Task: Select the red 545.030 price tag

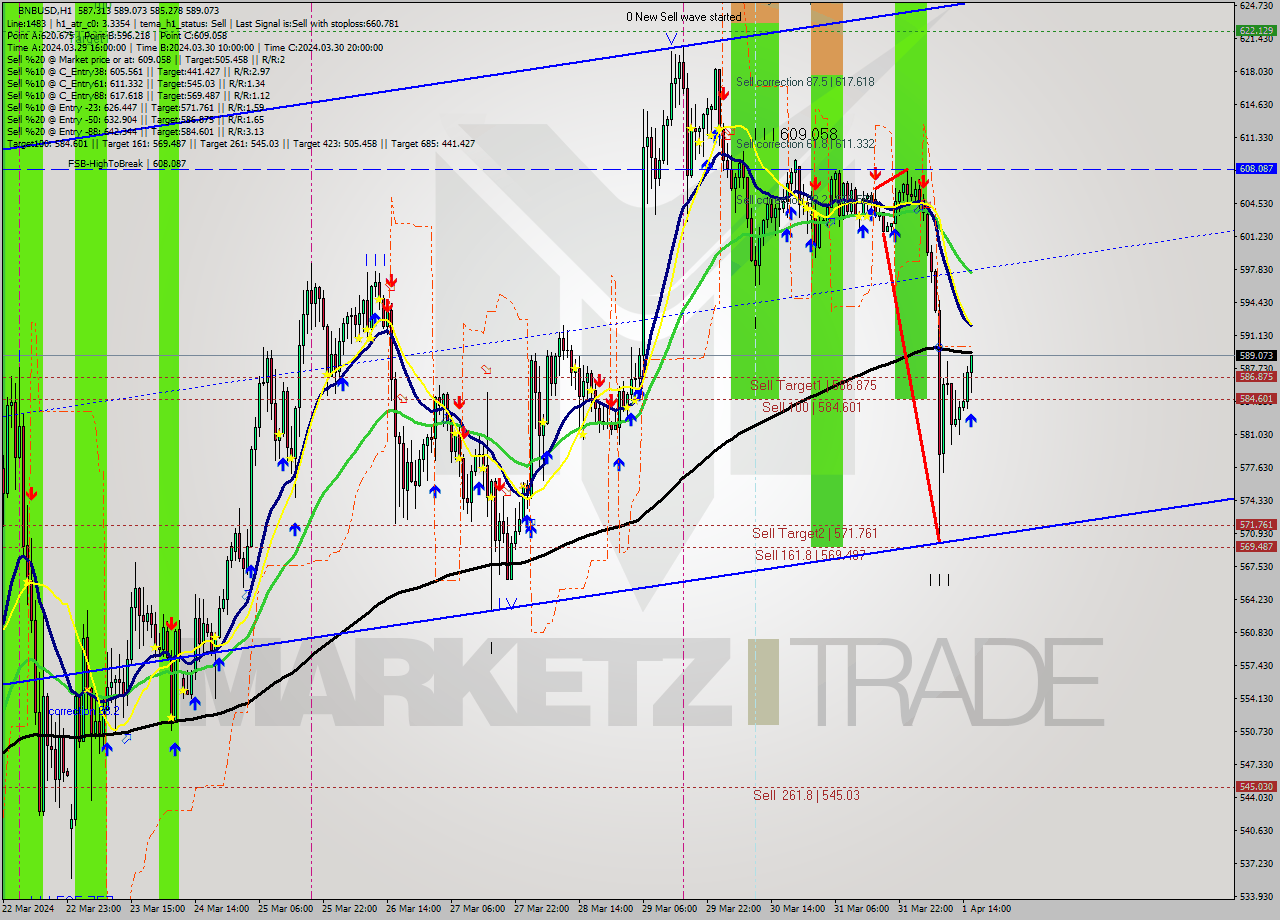Action: click(x=1256, y=787)
